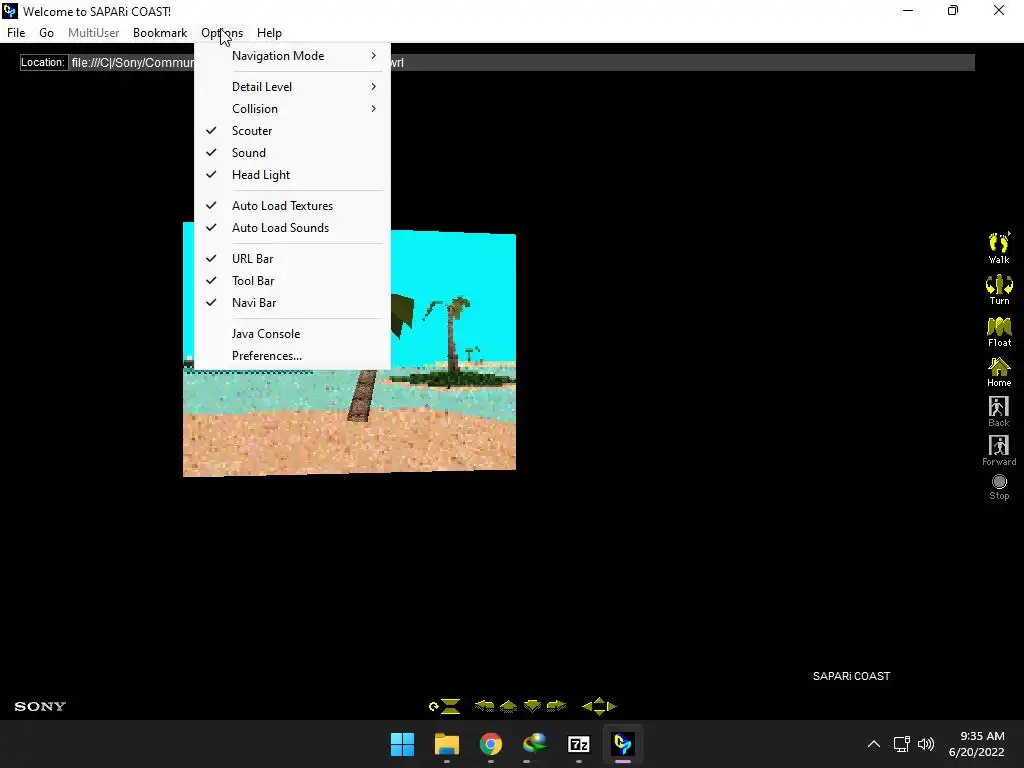Hide the Navi Bar
The height and width of the screenshot is (768, 1024).
tap(292, 303)
